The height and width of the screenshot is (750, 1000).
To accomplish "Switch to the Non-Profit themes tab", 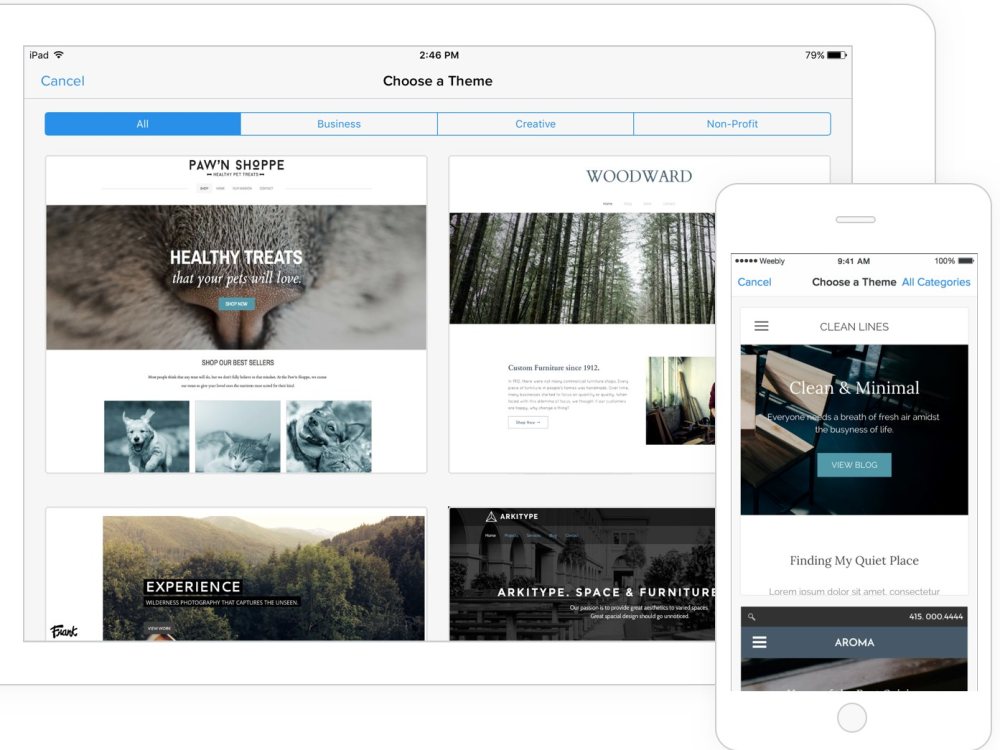I will click(732, 124).
